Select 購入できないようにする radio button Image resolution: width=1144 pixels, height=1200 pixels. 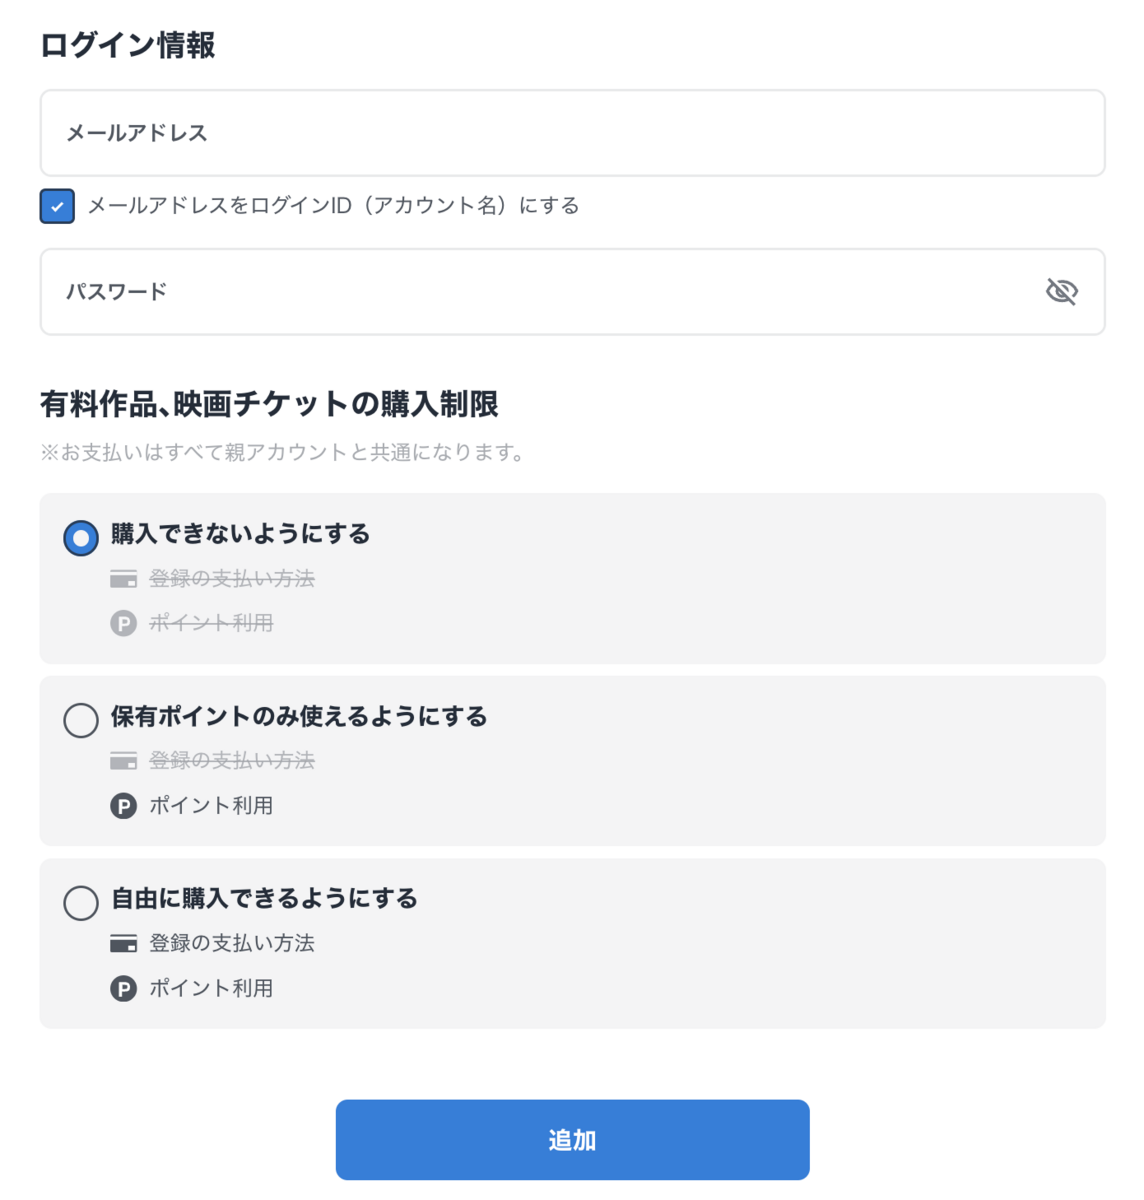click(81, 538)
